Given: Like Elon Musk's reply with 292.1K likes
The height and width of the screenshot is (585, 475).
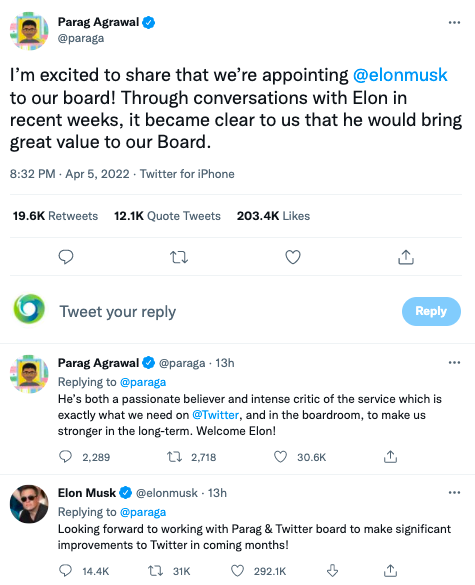Looking at the screenshot, I should [237, 571].
